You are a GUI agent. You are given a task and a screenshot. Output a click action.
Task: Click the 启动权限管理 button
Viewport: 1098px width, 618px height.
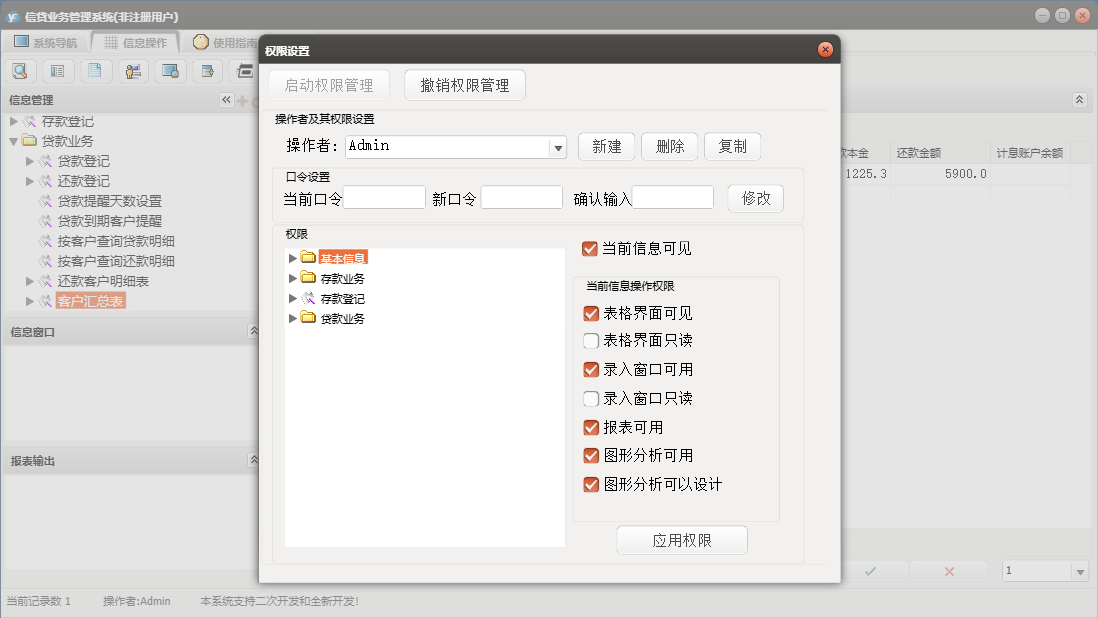pyautogui.click(x=329, y=85)
